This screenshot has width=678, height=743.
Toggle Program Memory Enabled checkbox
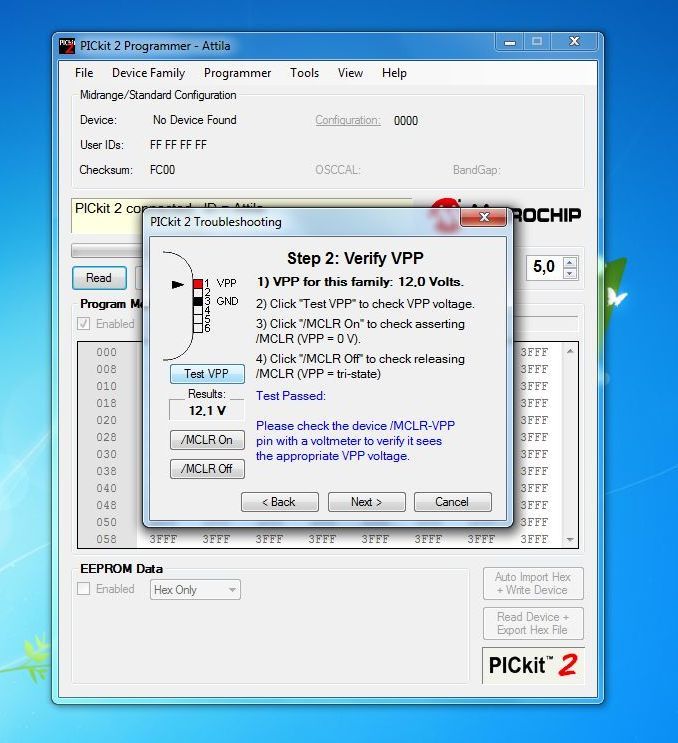(x=83, y=324)
